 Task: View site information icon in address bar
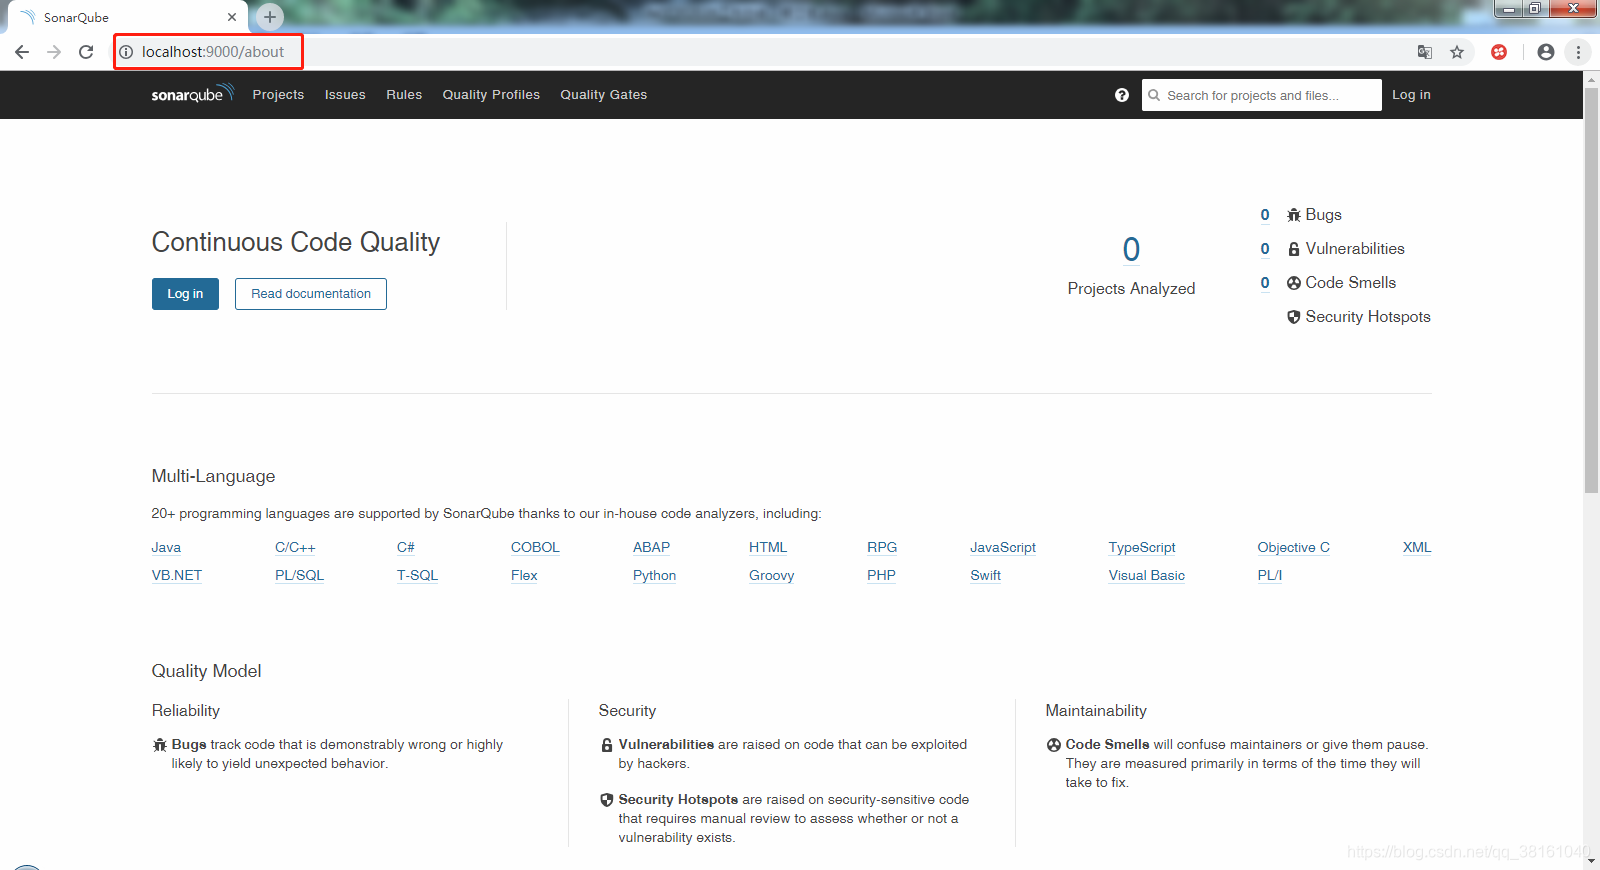coord(126,52)
